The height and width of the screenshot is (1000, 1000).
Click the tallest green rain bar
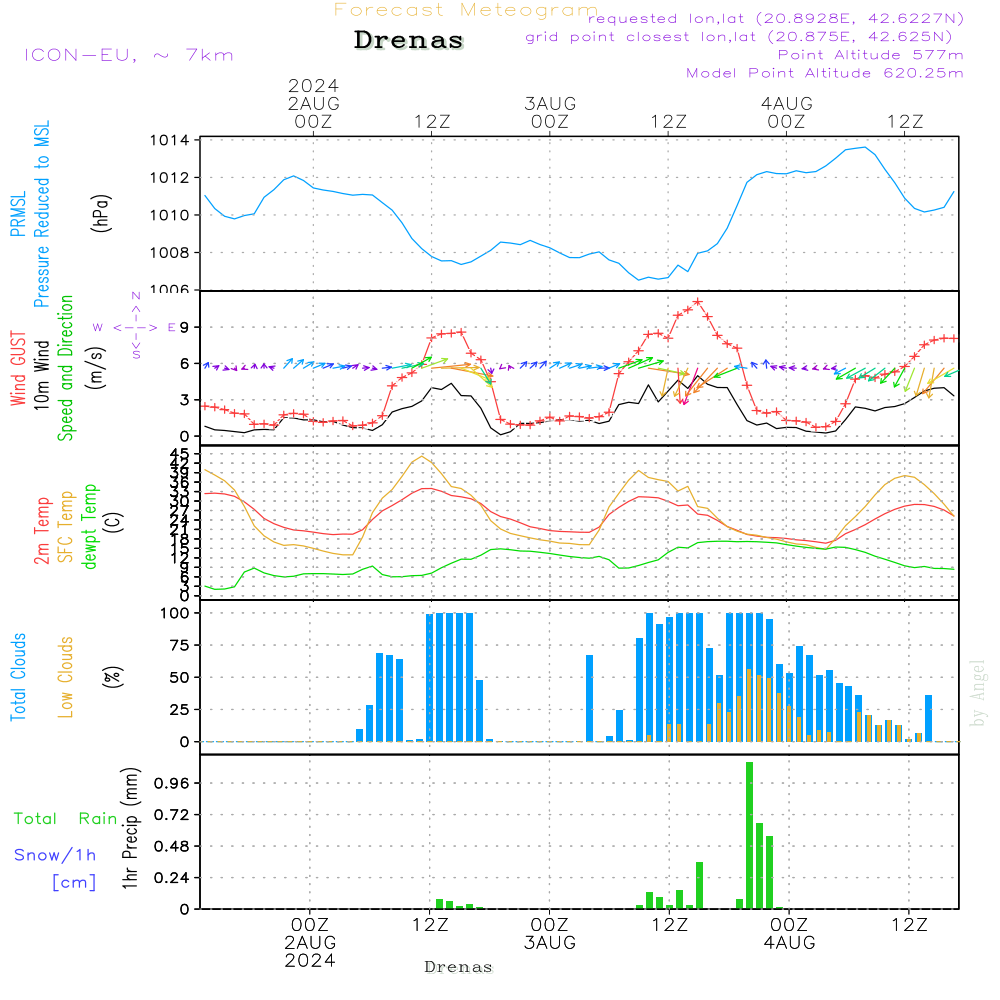point(749,835)
